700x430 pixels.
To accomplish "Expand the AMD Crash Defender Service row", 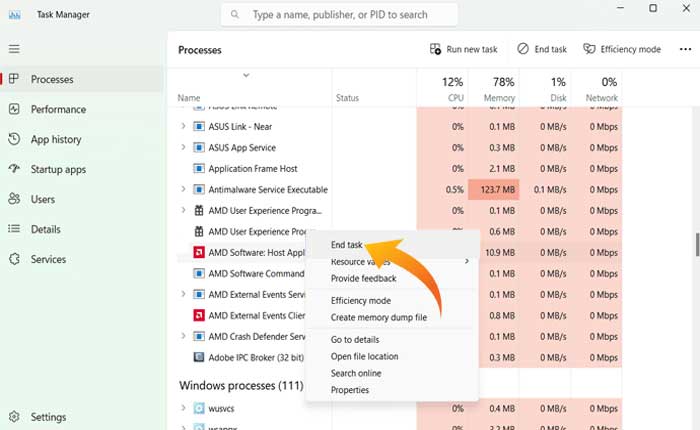I will click(183, 336).
